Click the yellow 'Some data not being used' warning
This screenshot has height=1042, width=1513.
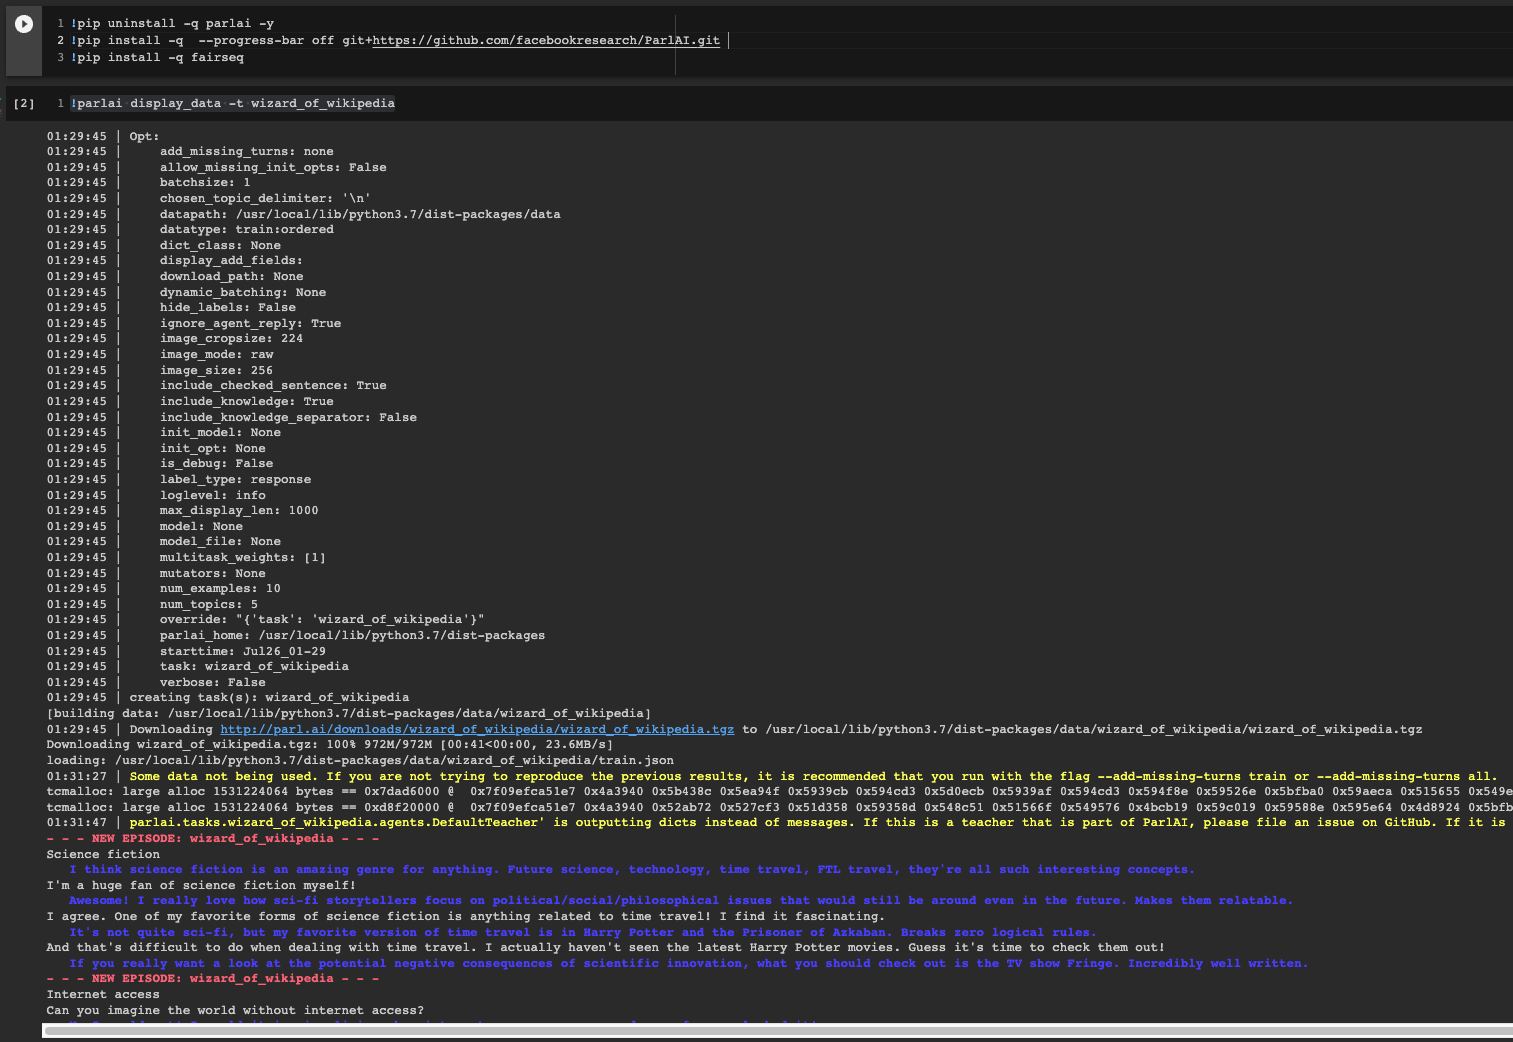pyautogui.click(x=813, y=776)
